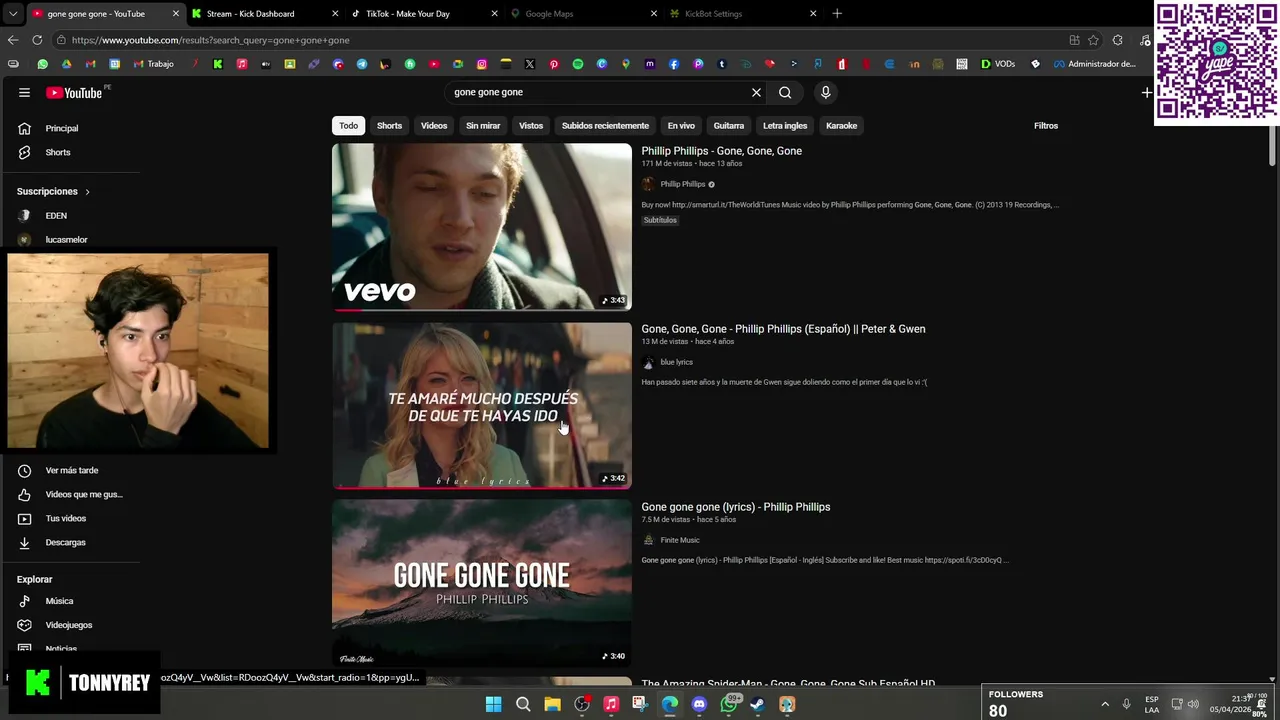The height and width of the screenshot is (720, 1280).
Task: Select the 'Karaoke' filter chip
Action: [841, 126]
